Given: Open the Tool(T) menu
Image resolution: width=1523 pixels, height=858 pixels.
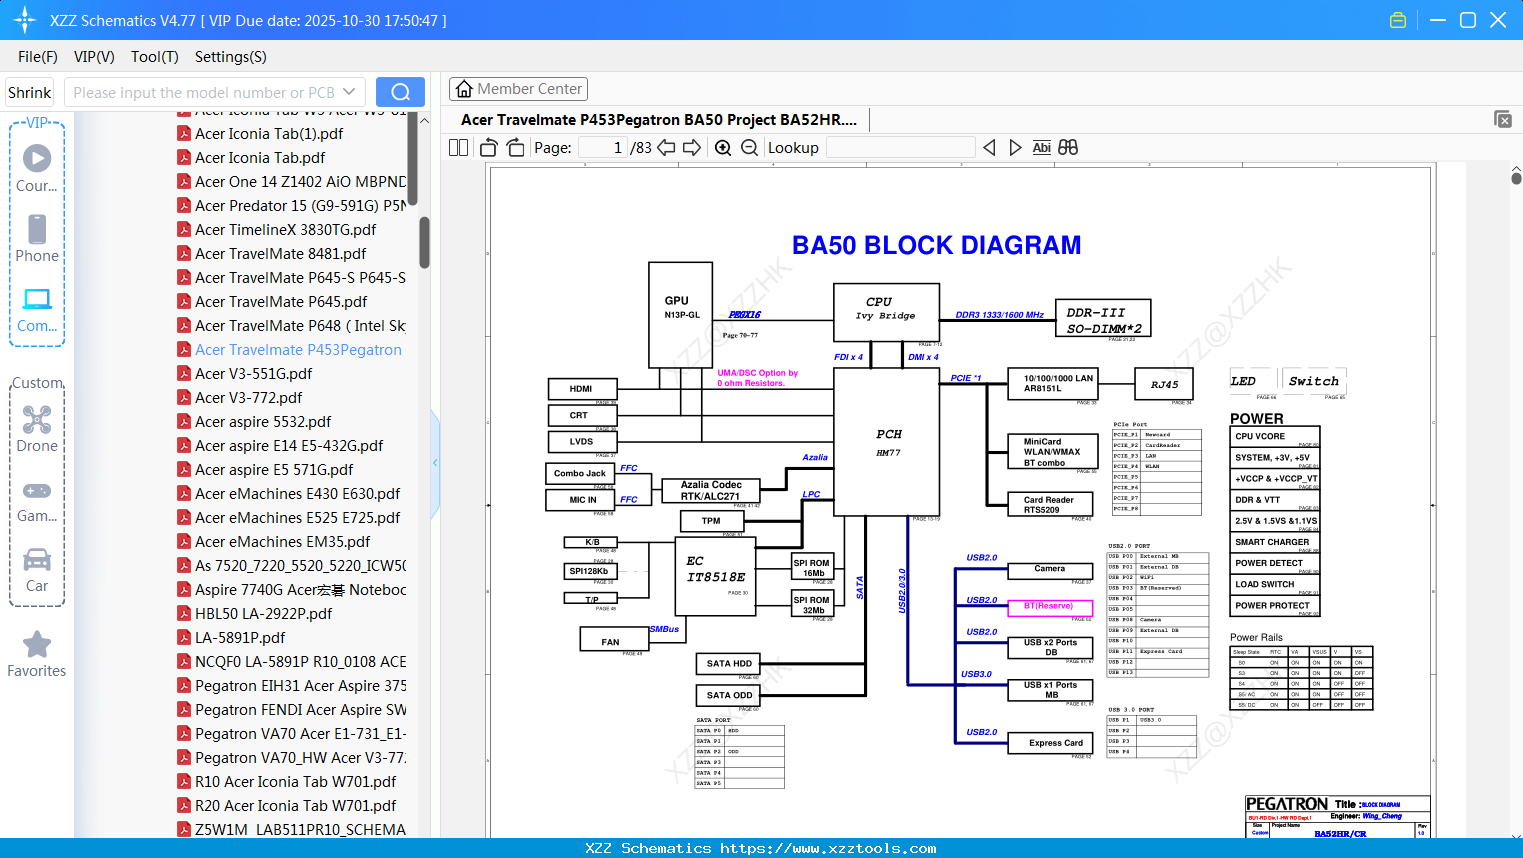Looking at the screenshot, I should [x=155, y=57].
